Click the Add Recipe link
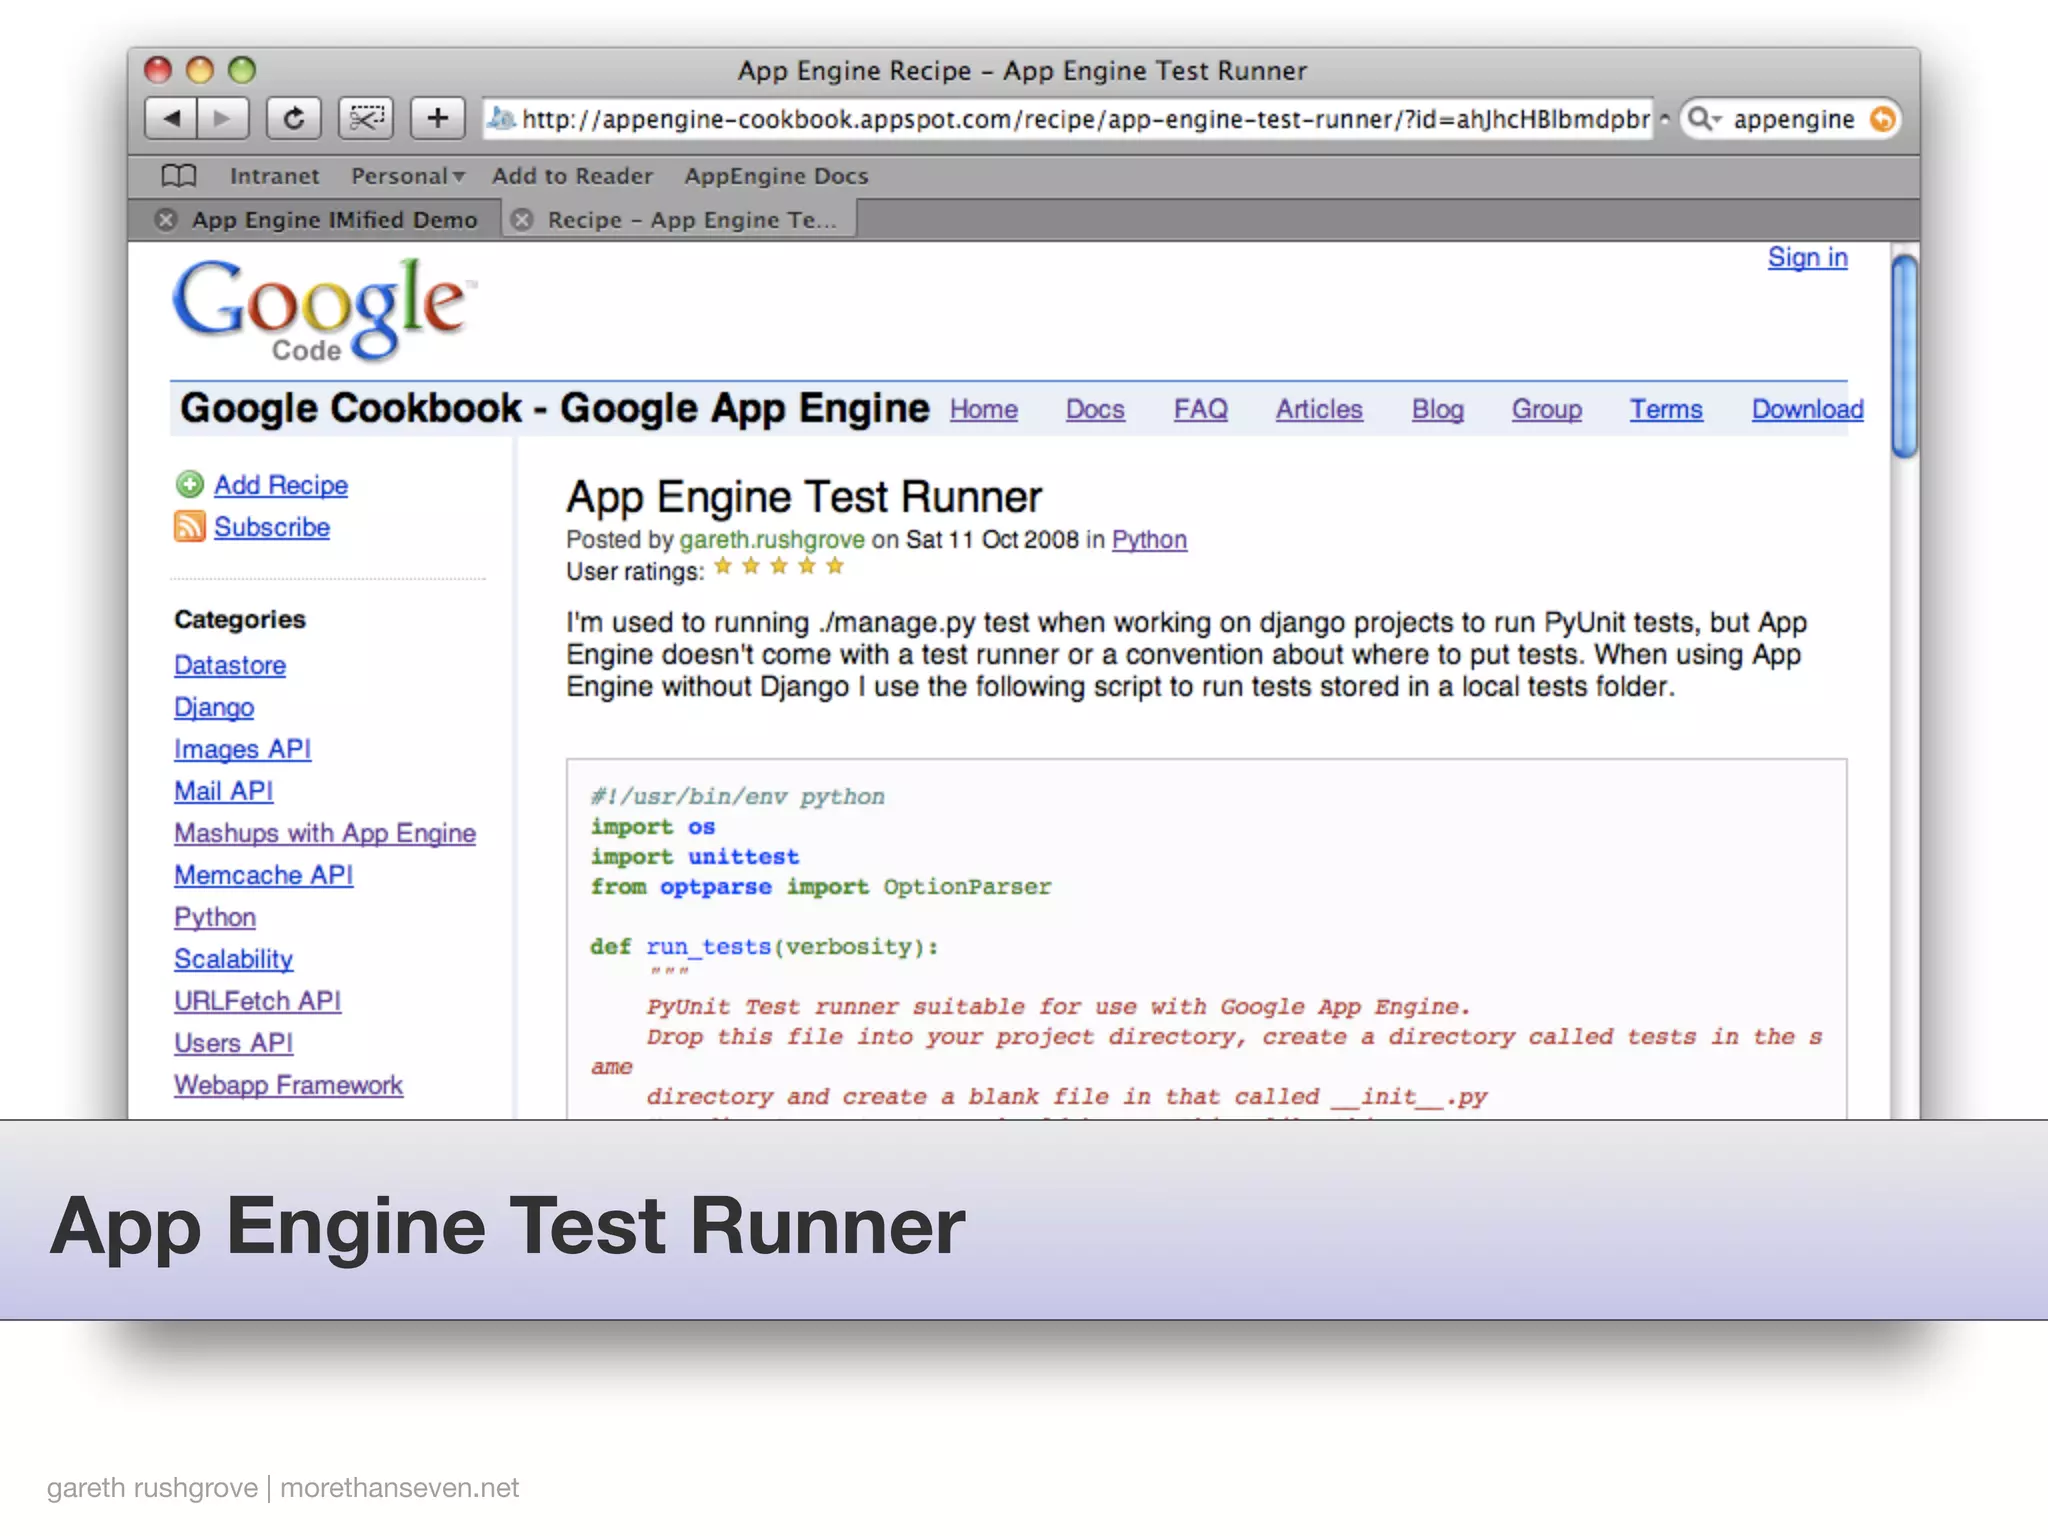Screen dimensions: 2048x1536 pyautogui.click(x=281, y=485)
